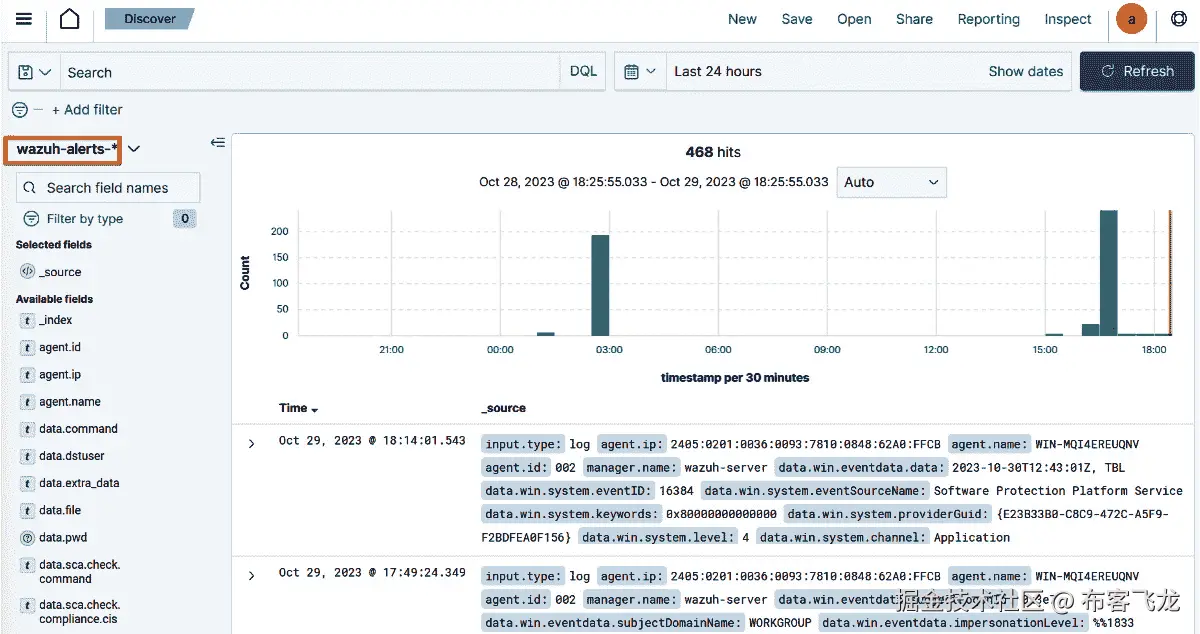Open the Auto interval dropdown
Viewport: 1200px width, 634px height.
(x=891, y=182)
